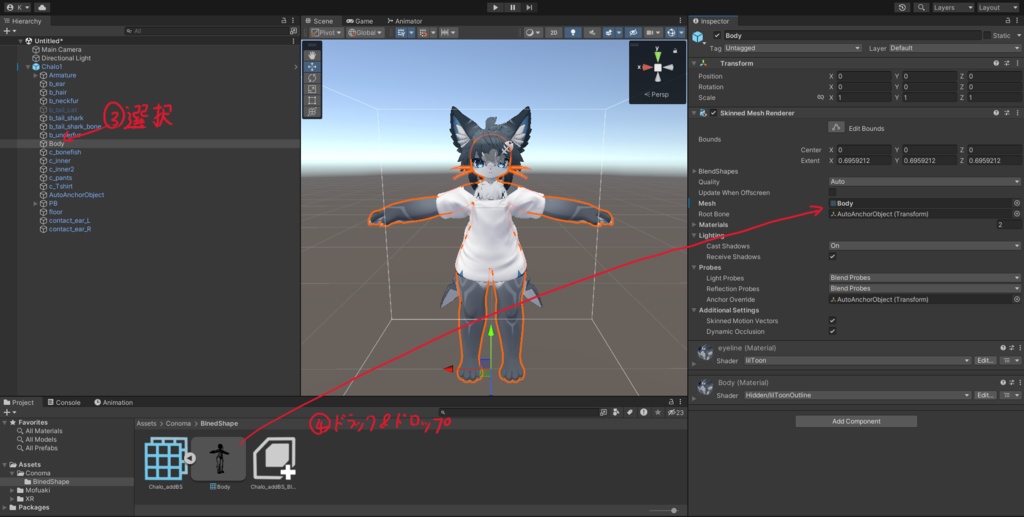Select the Move tool in Scene
Screen dimensions: 1024x517
pyautogui.click(x=312, y=67)
